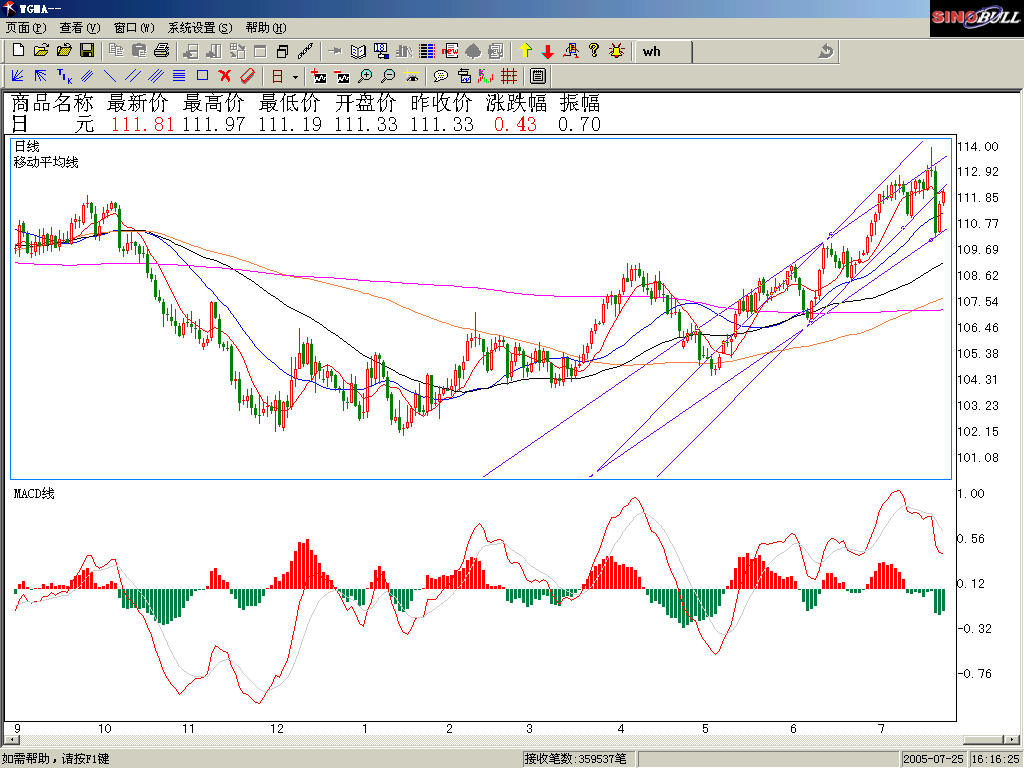Click the speech bubble comment icon
The height and width of the screenshot is (768, 1024).
pos(441,76)
